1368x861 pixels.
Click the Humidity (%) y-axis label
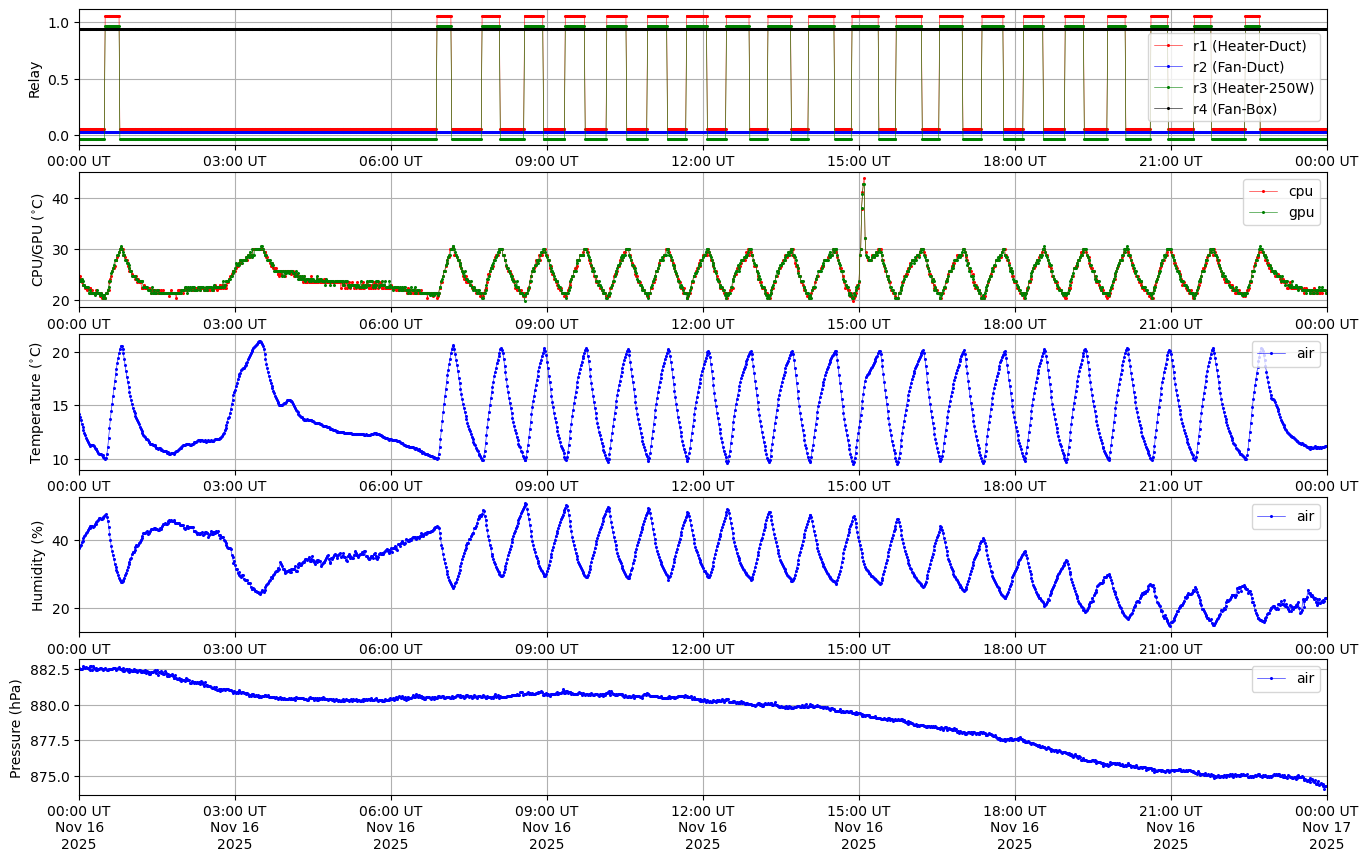tap(38, 565)
